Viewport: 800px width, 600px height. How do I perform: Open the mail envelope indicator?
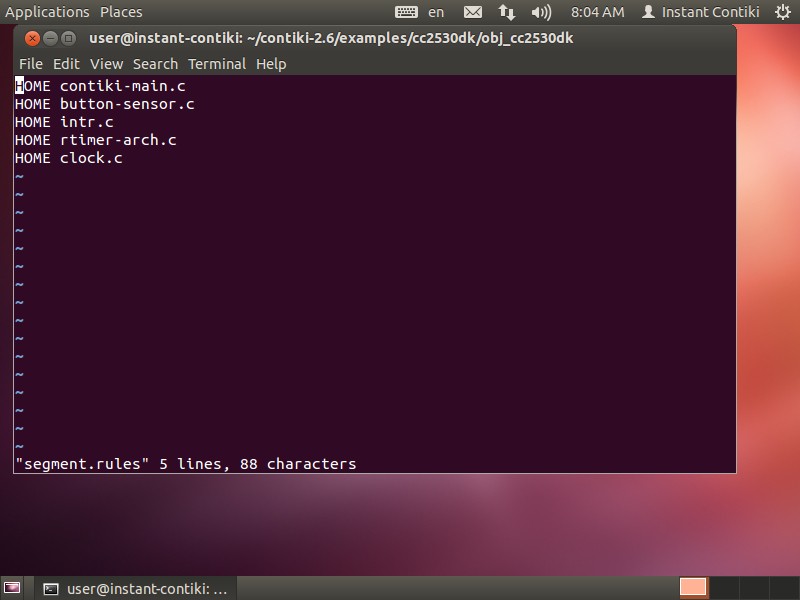(472, 12)
